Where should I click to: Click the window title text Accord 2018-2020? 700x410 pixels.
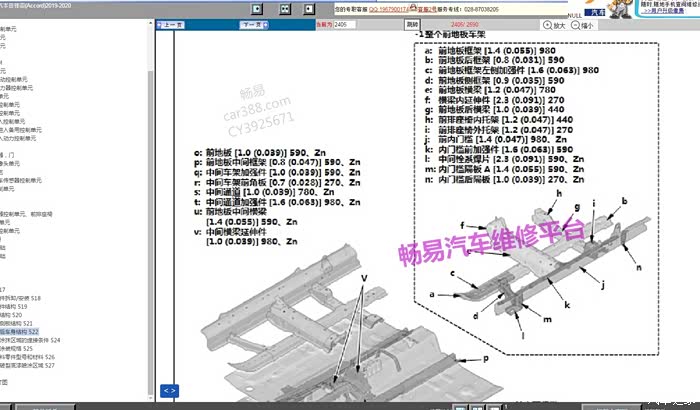click(35, 5)
